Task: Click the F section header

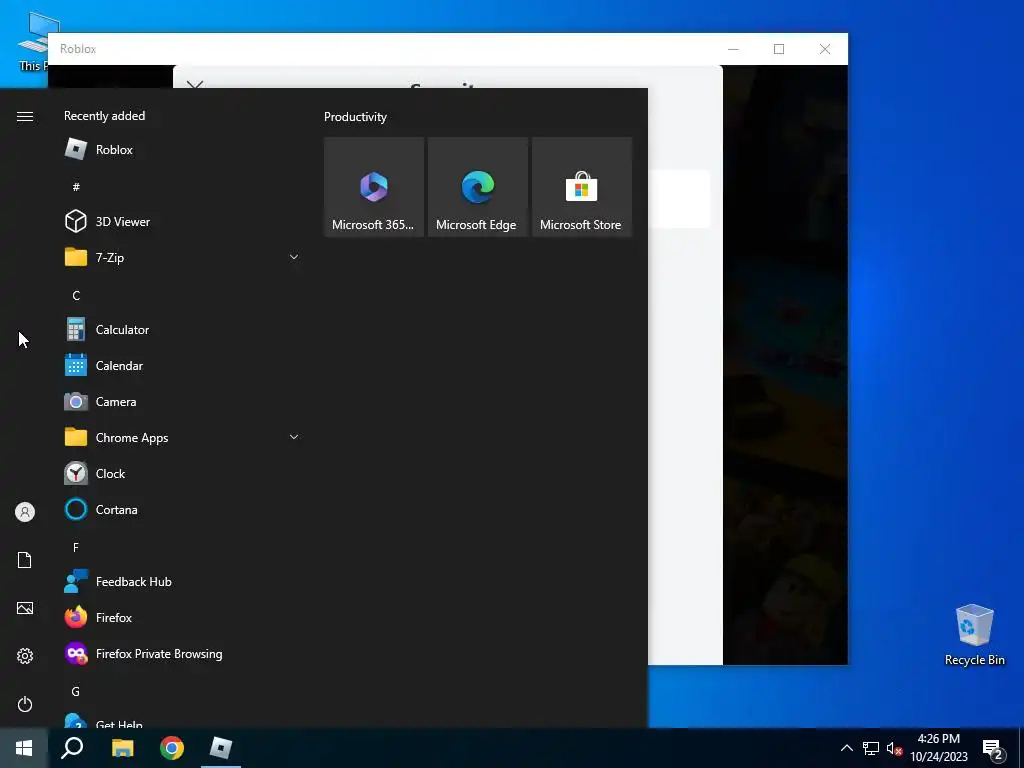Action: tap(76, 547)
